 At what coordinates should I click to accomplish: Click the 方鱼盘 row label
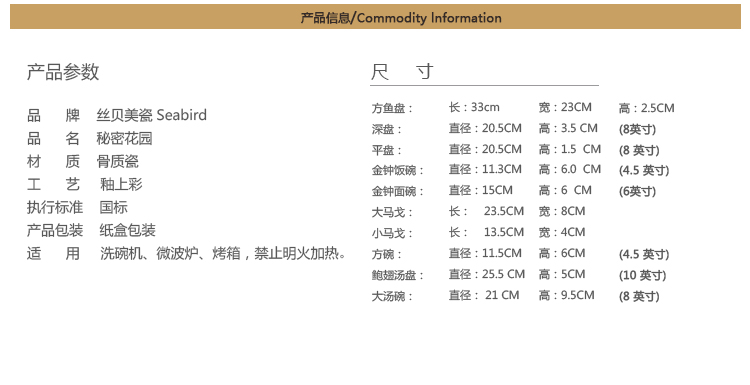coord(392,109)
